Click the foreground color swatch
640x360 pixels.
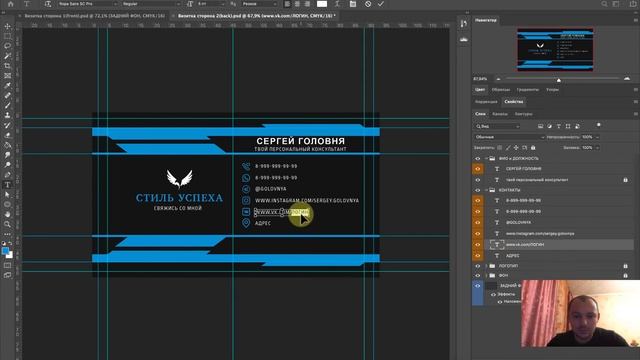point(5,251)
